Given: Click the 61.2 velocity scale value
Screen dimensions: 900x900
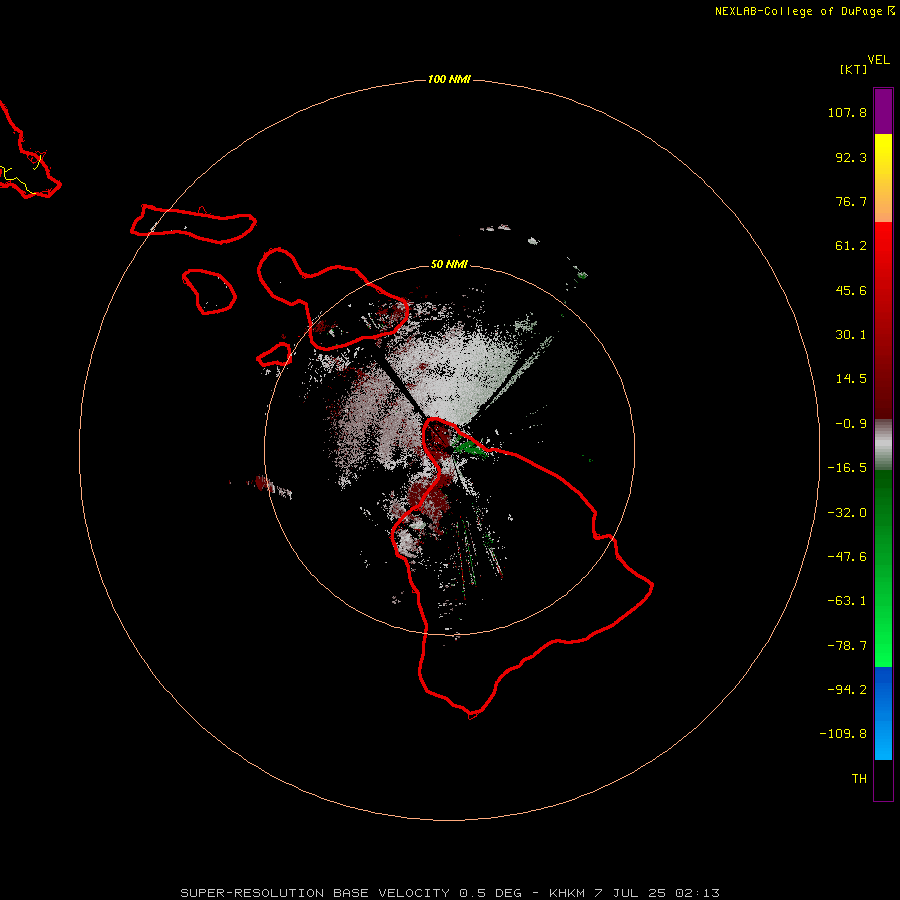Looking at the screenshot, I should tap(851, 246).
